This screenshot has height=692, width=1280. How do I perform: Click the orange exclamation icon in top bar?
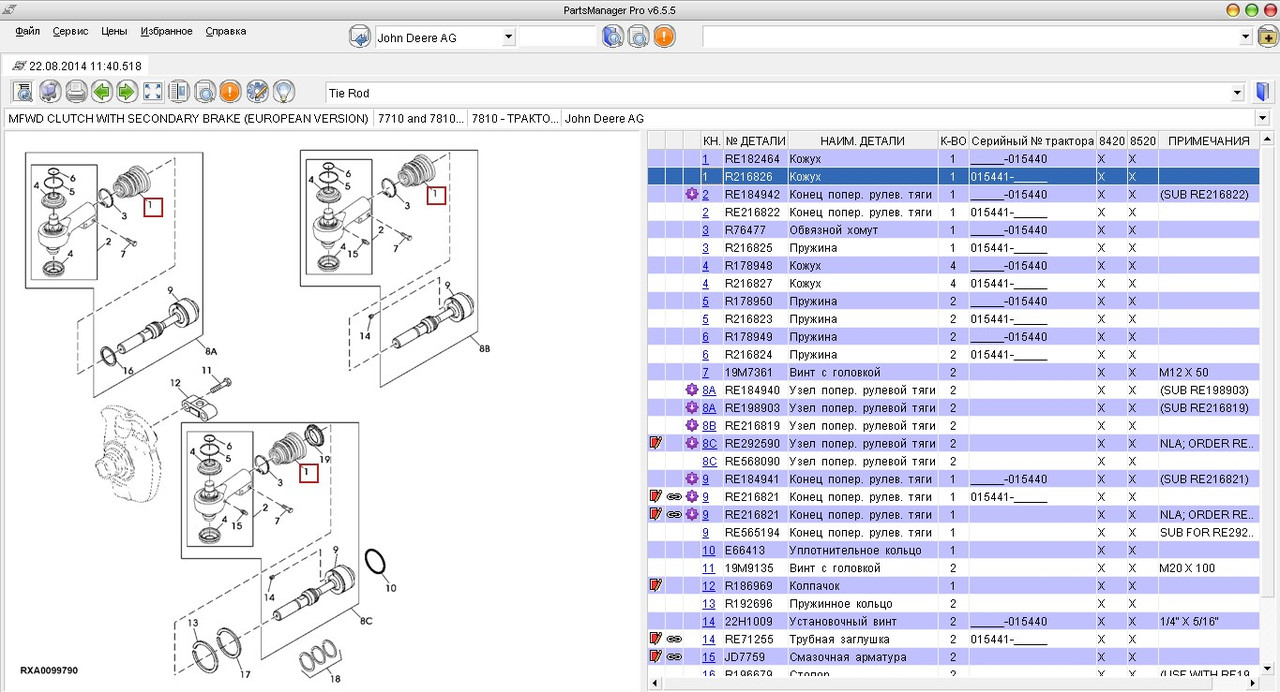tap(664, 37)
